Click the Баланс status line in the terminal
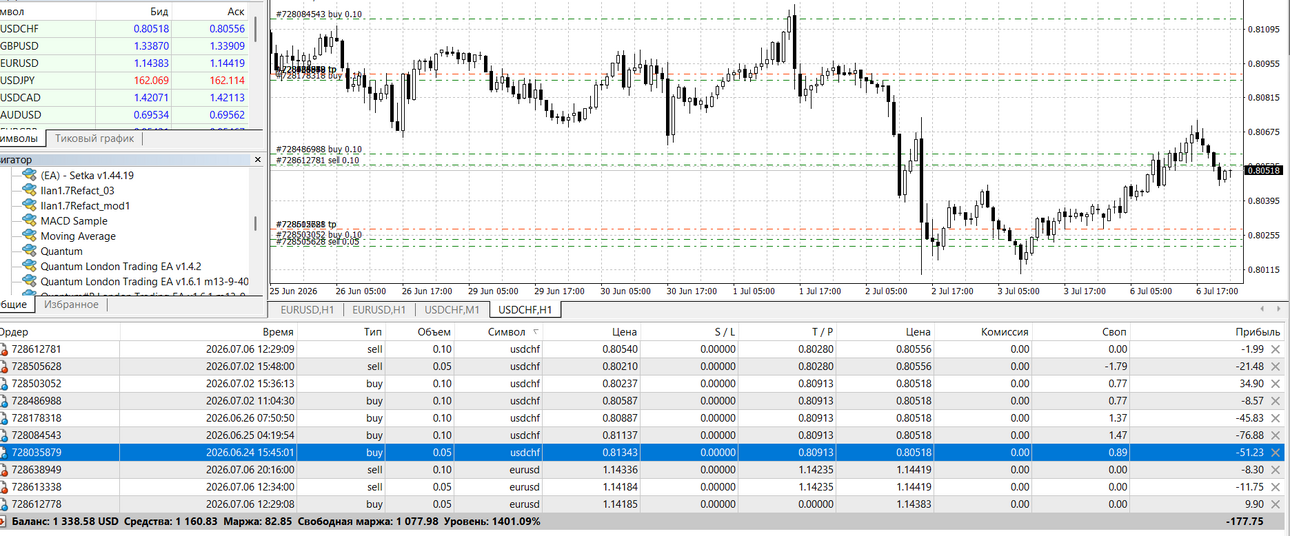The image size is (1290, 536). [276, 521]
